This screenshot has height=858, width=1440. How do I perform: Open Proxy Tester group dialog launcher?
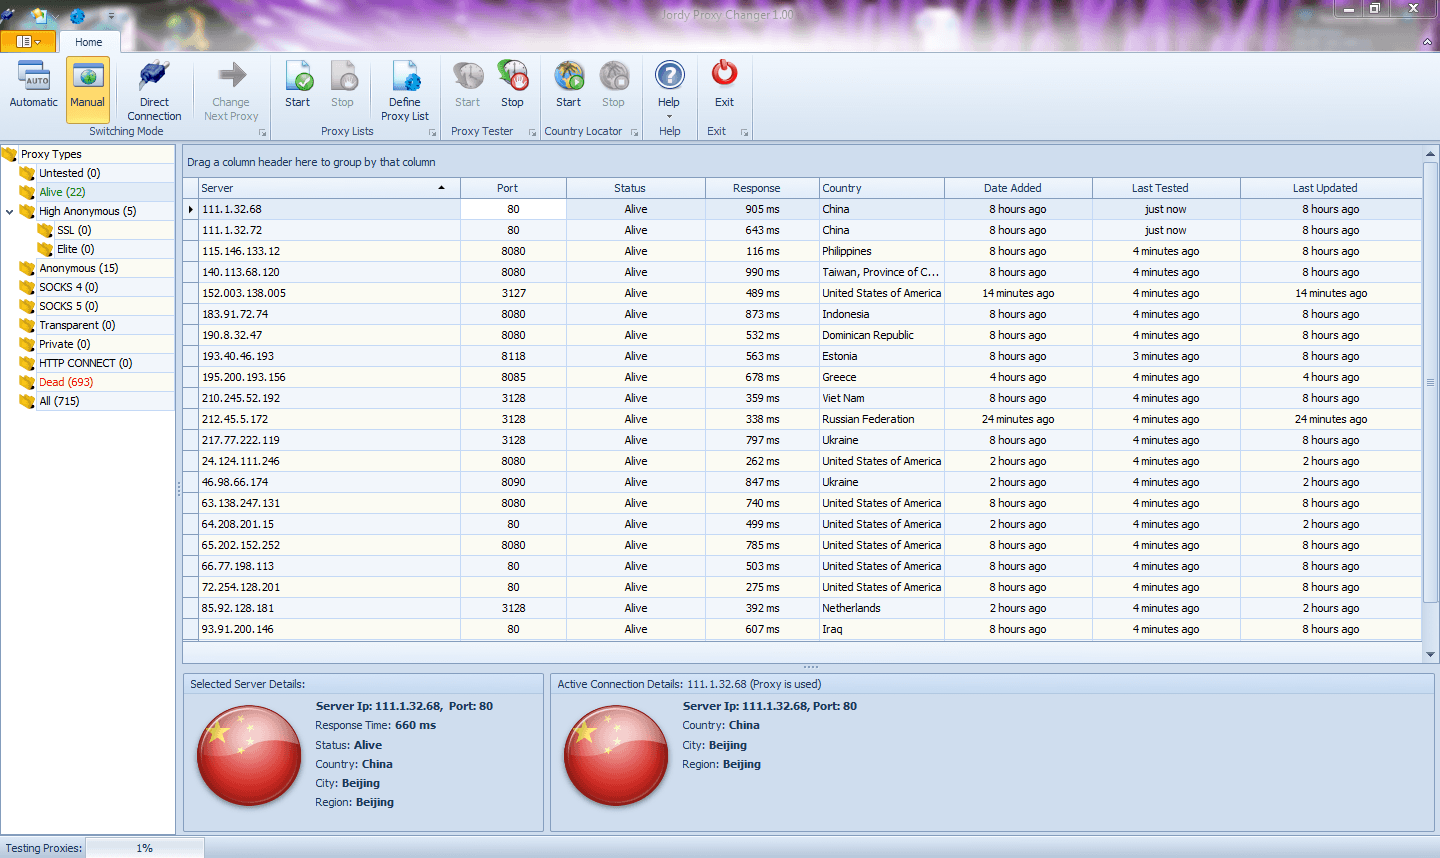533,132
